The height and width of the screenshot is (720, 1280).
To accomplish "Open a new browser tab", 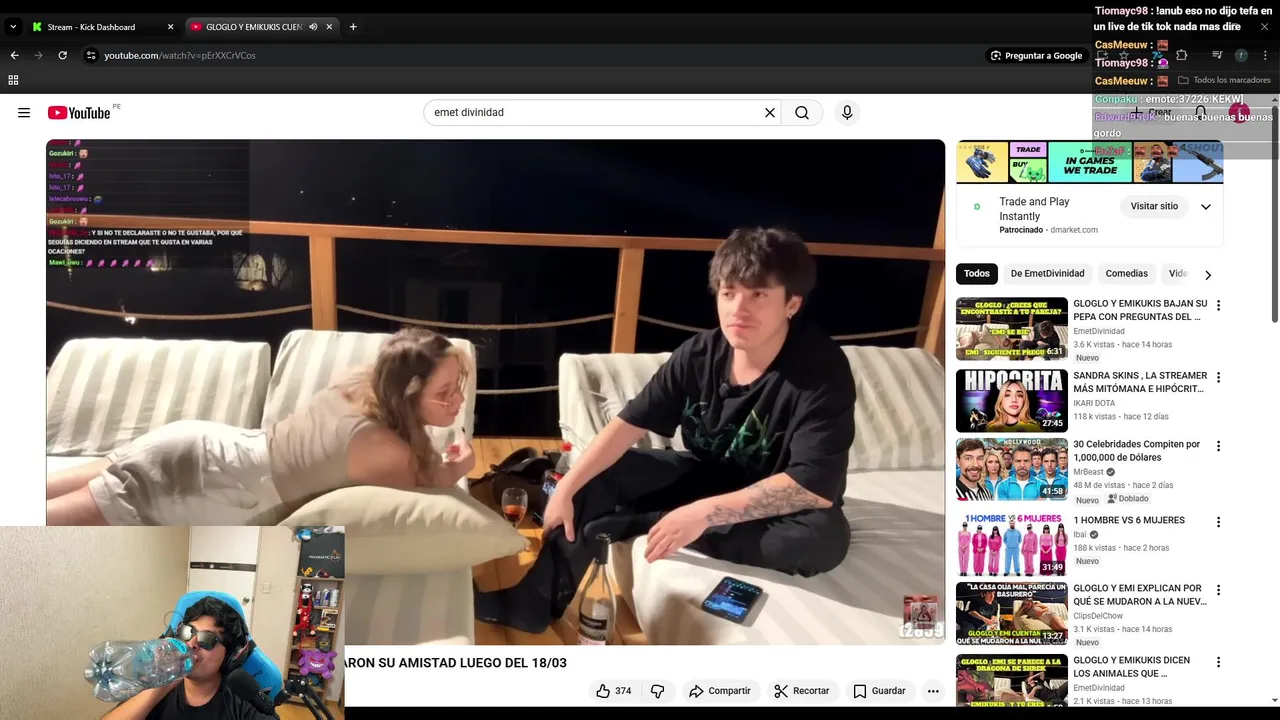I will coord(353,27).
